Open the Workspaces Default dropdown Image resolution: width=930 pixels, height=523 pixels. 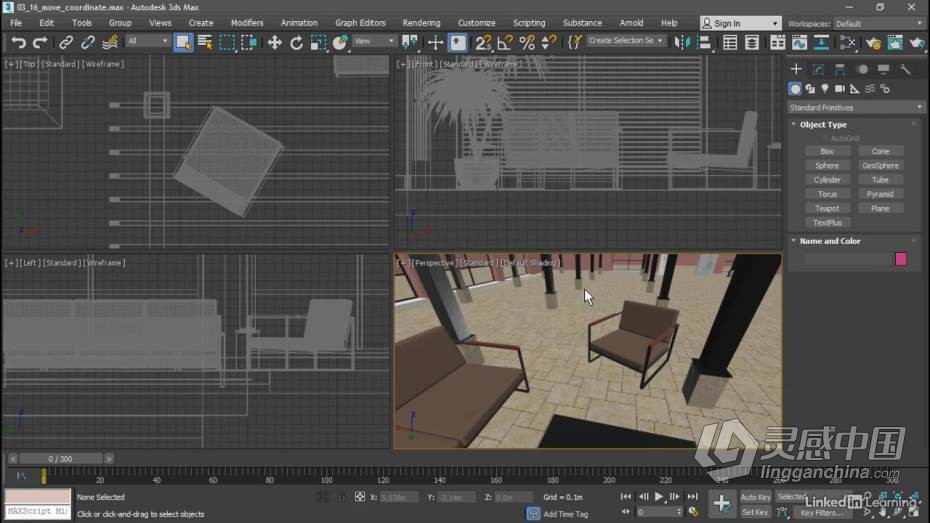[x=878, y=24]
